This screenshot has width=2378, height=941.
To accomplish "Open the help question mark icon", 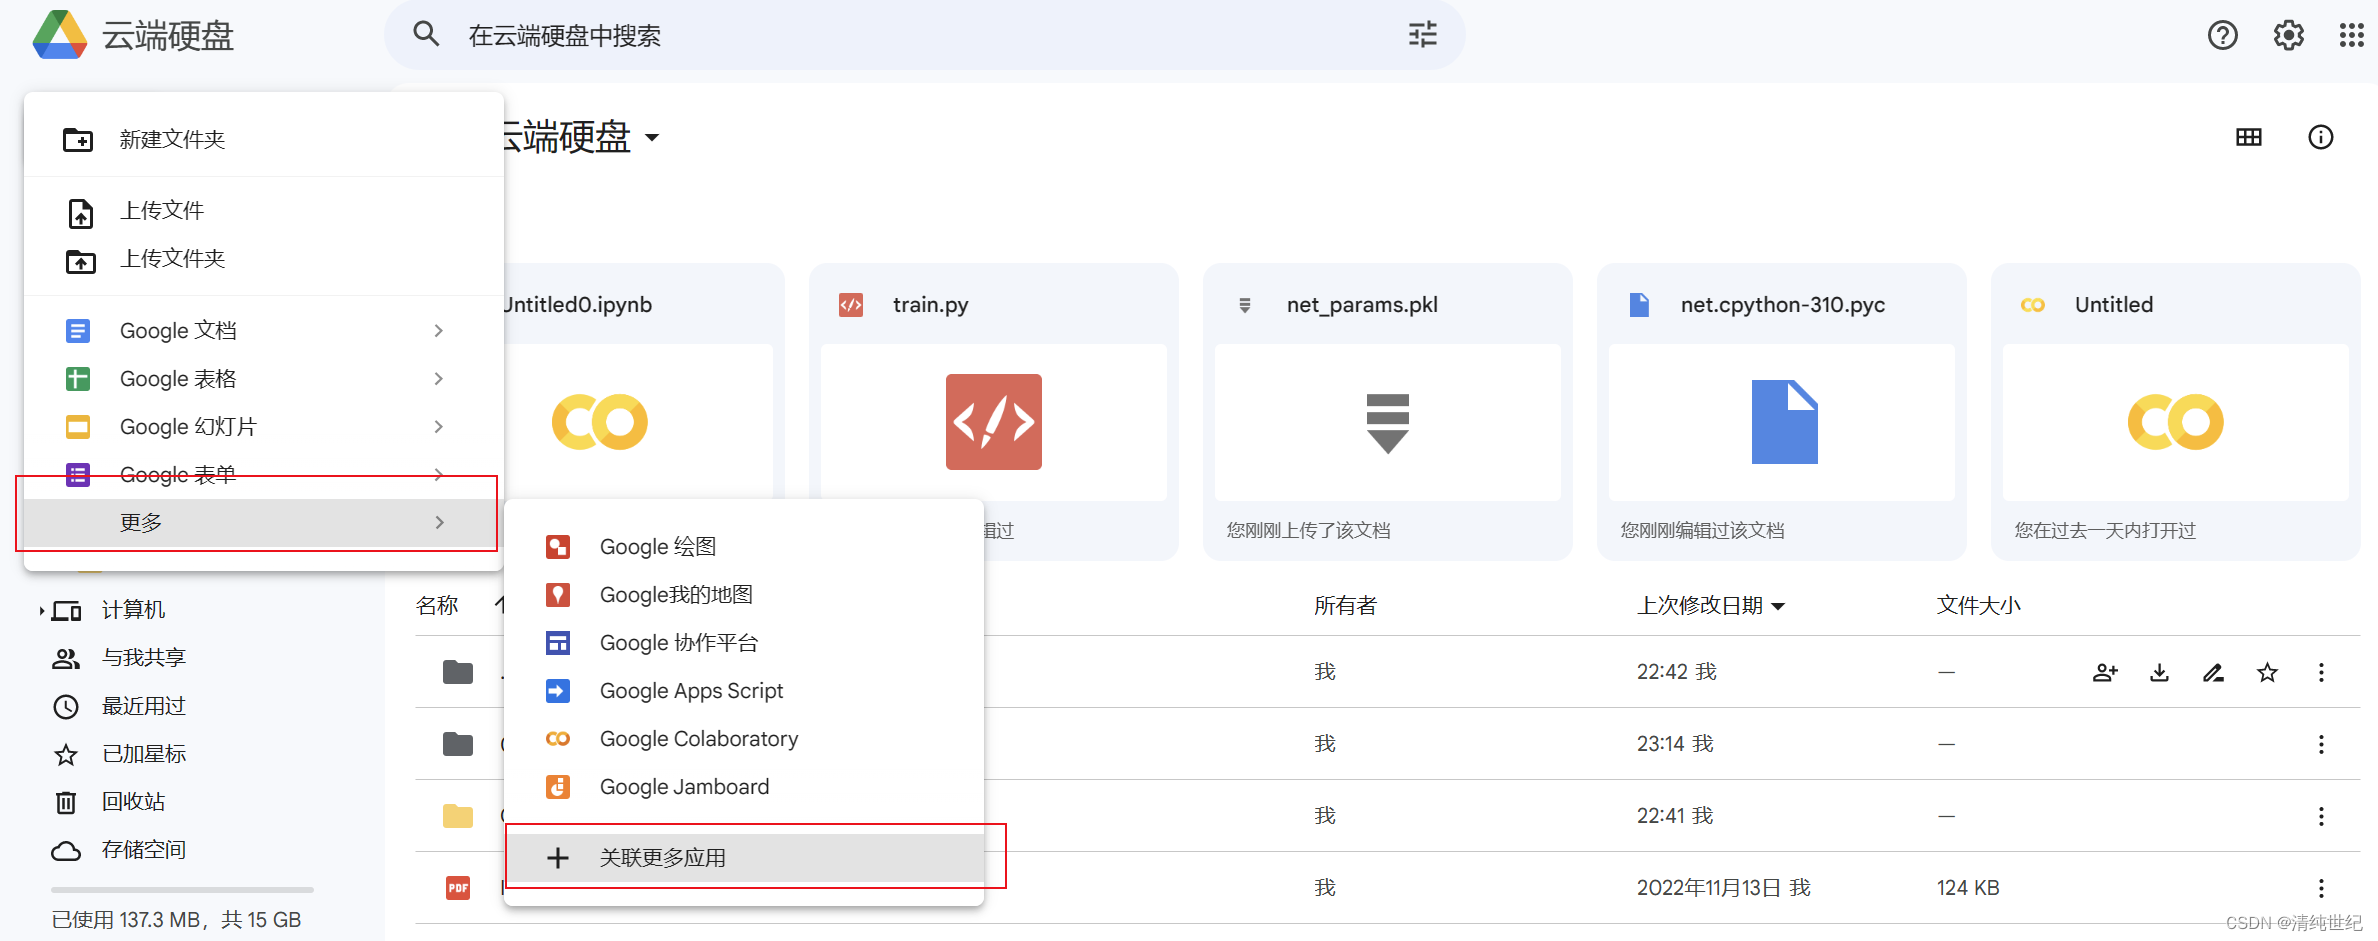I will click(2222, 35).
